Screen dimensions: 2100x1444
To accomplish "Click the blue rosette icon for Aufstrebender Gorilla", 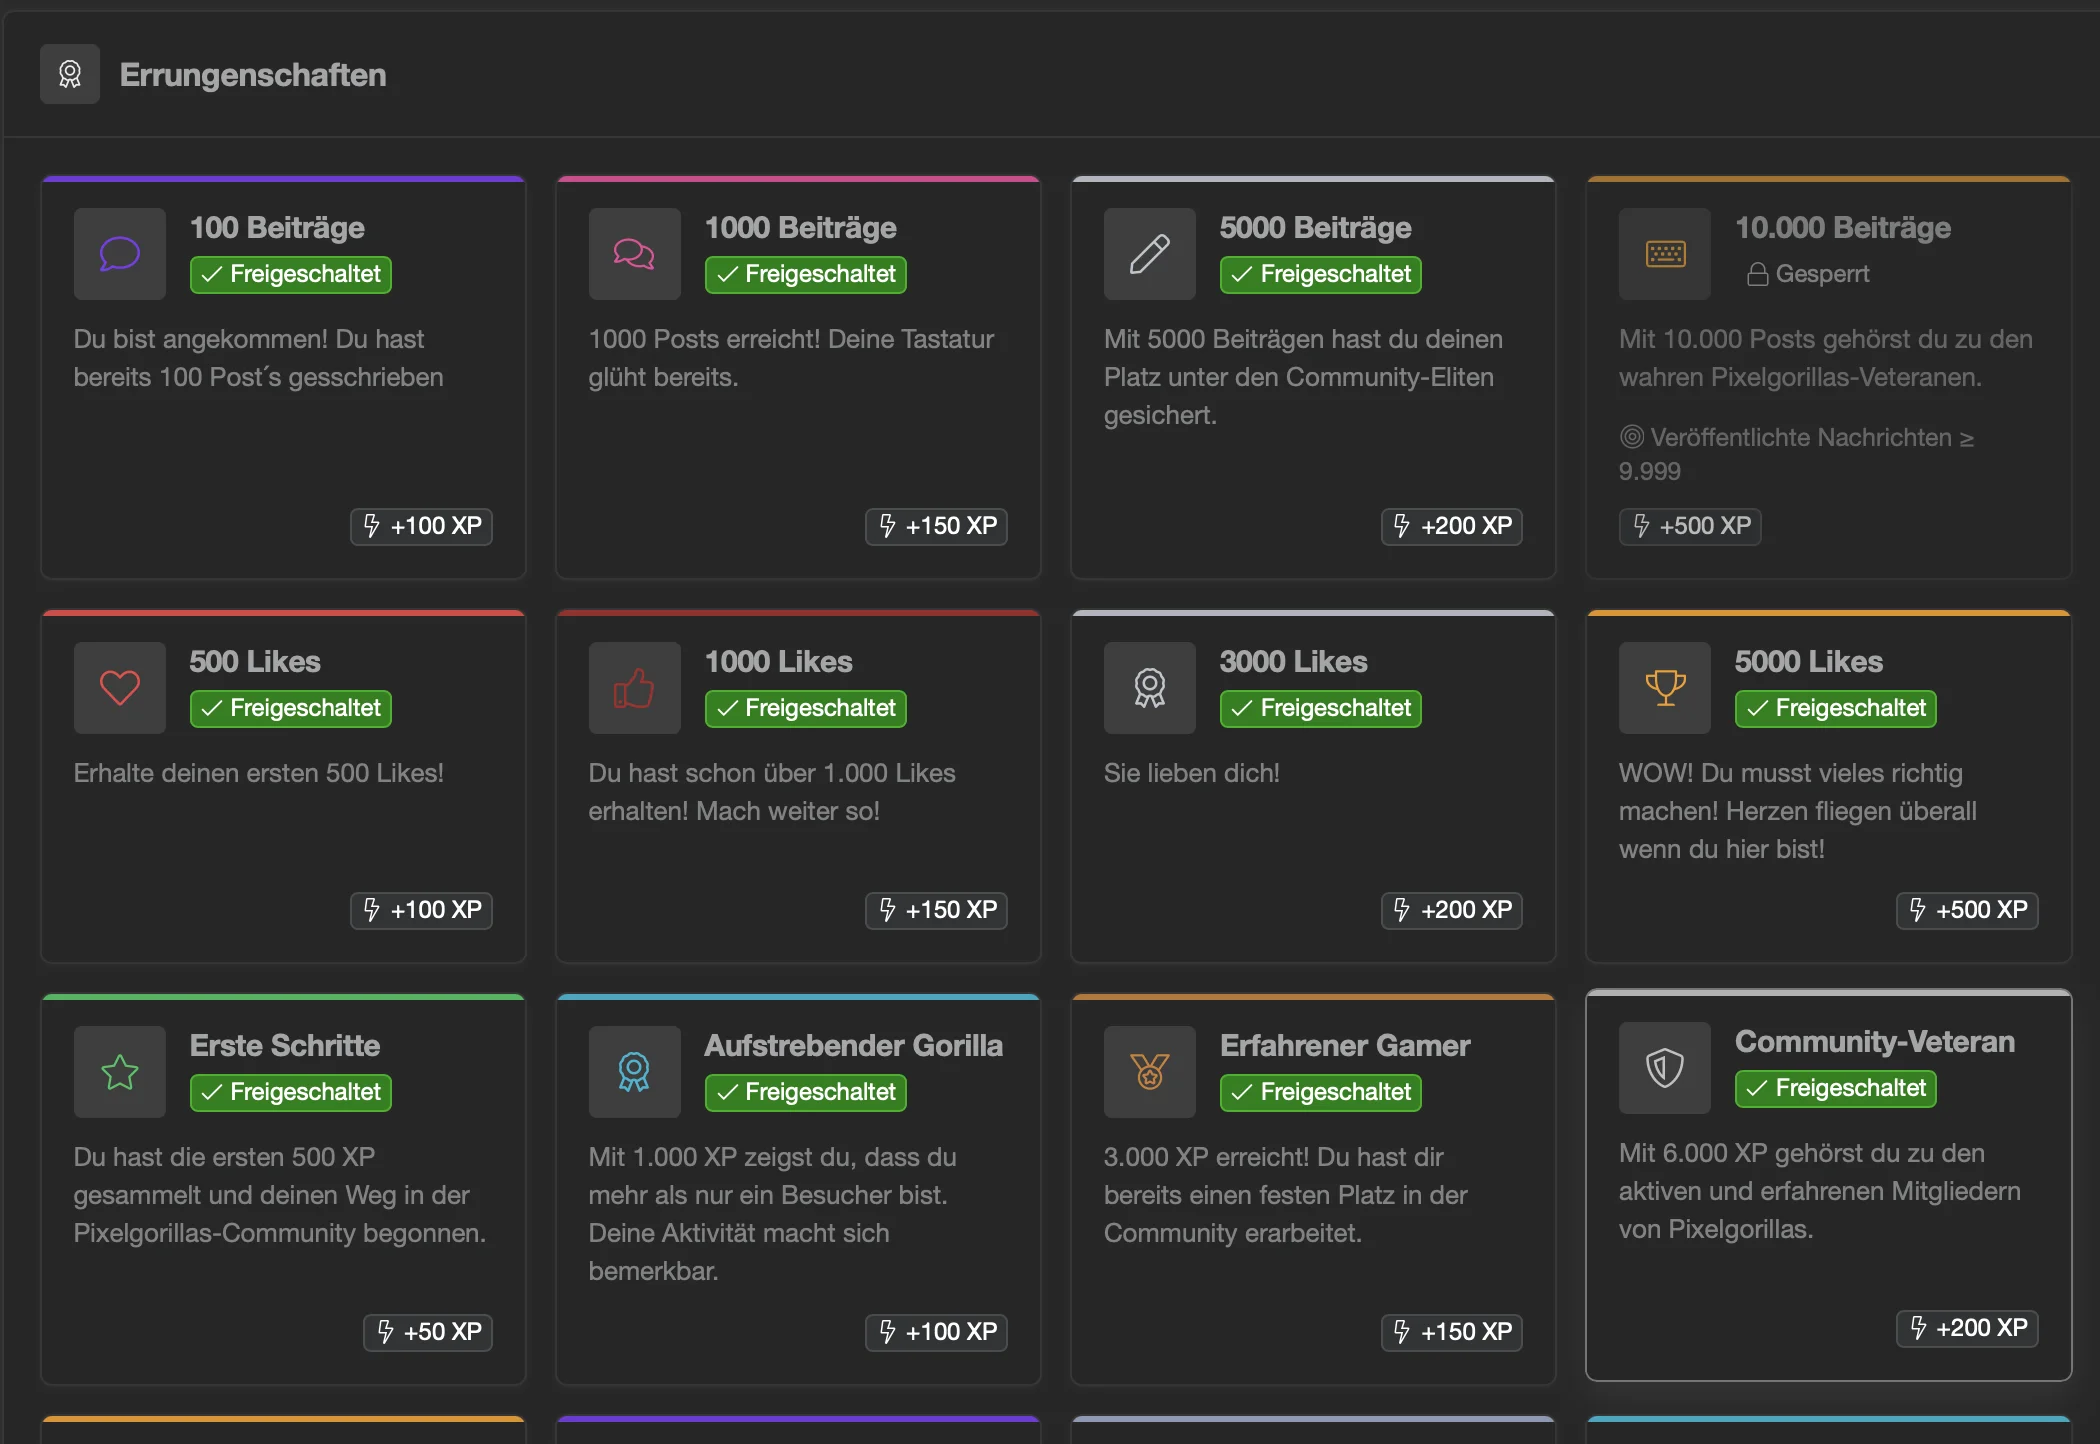I will click(x=634, y=1072).
